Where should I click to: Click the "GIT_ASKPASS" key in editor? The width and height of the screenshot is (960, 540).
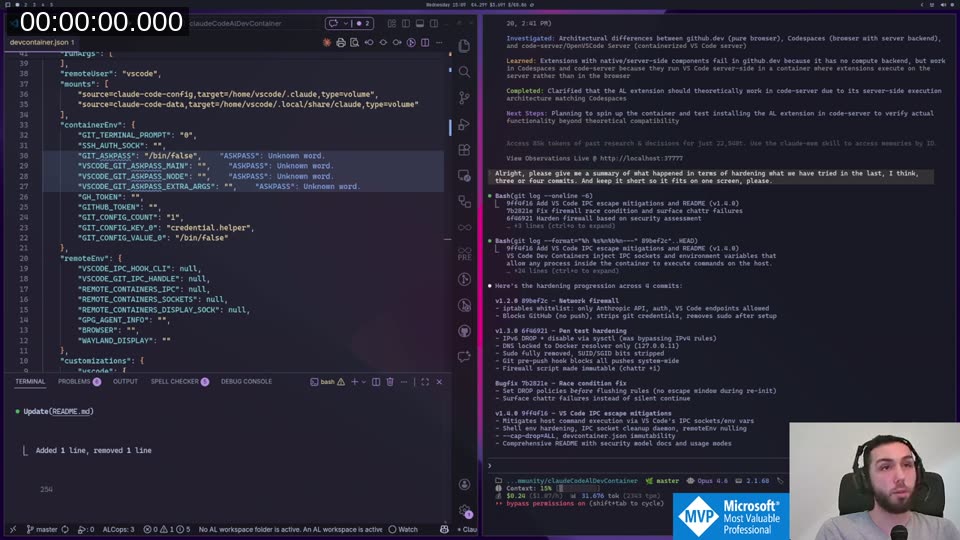(107, 156)
